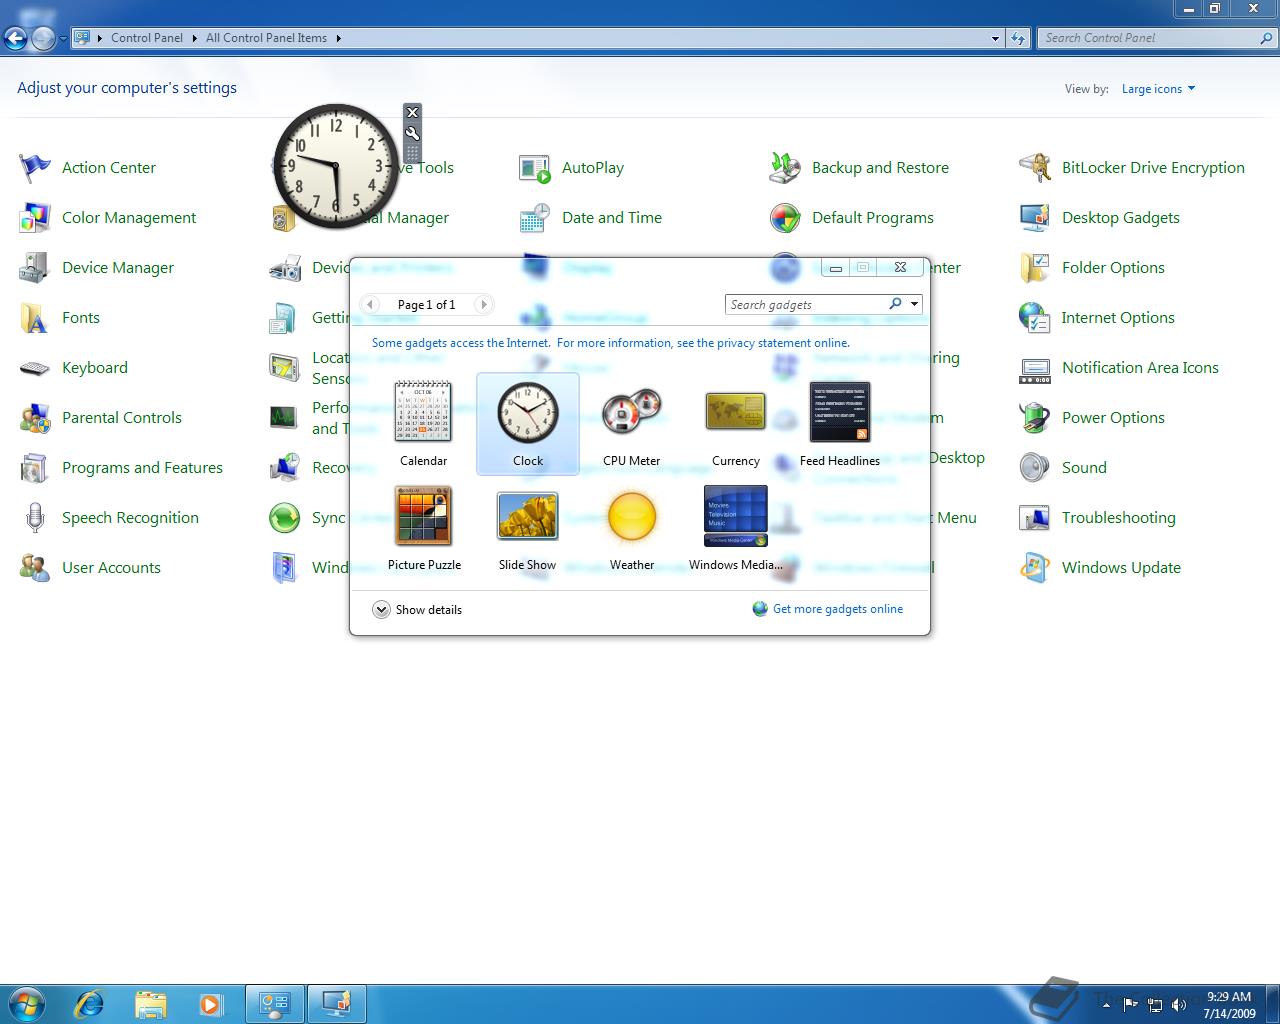The image size is (1280, 1024).
Task: Open the Fonts folder icon
Action: tap(35, 317)
